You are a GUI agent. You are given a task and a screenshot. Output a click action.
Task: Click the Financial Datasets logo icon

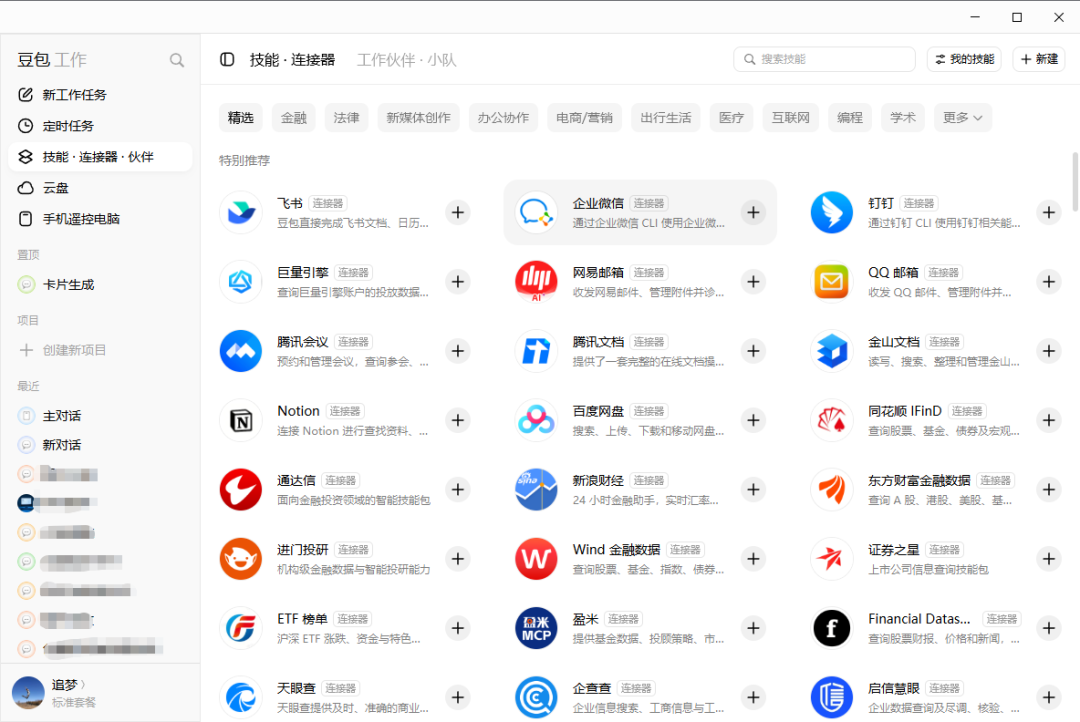831,628
